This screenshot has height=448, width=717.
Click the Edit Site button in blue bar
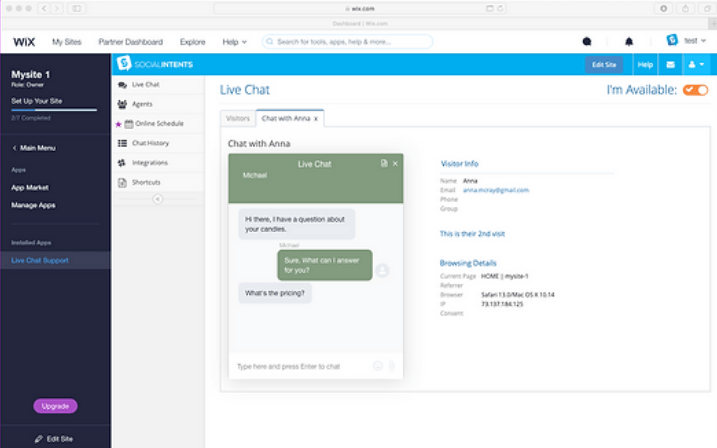pos(604,65)
